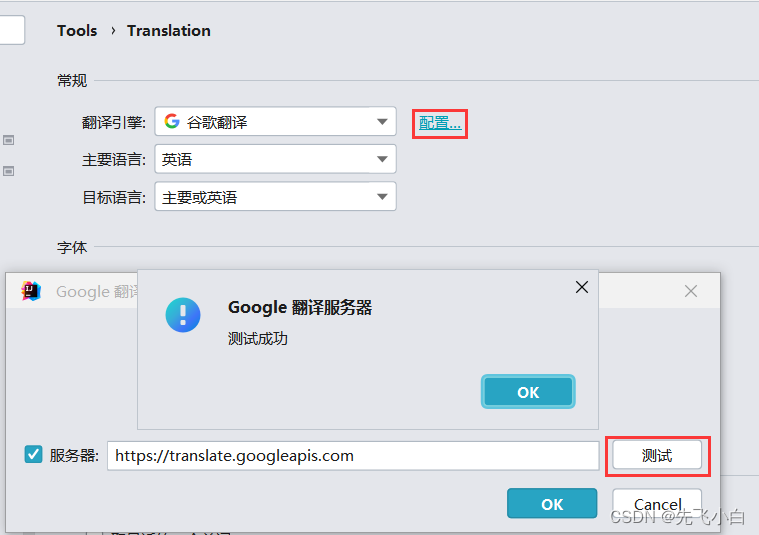Toggle the 服务器 checkbox

tap(33, 455)
